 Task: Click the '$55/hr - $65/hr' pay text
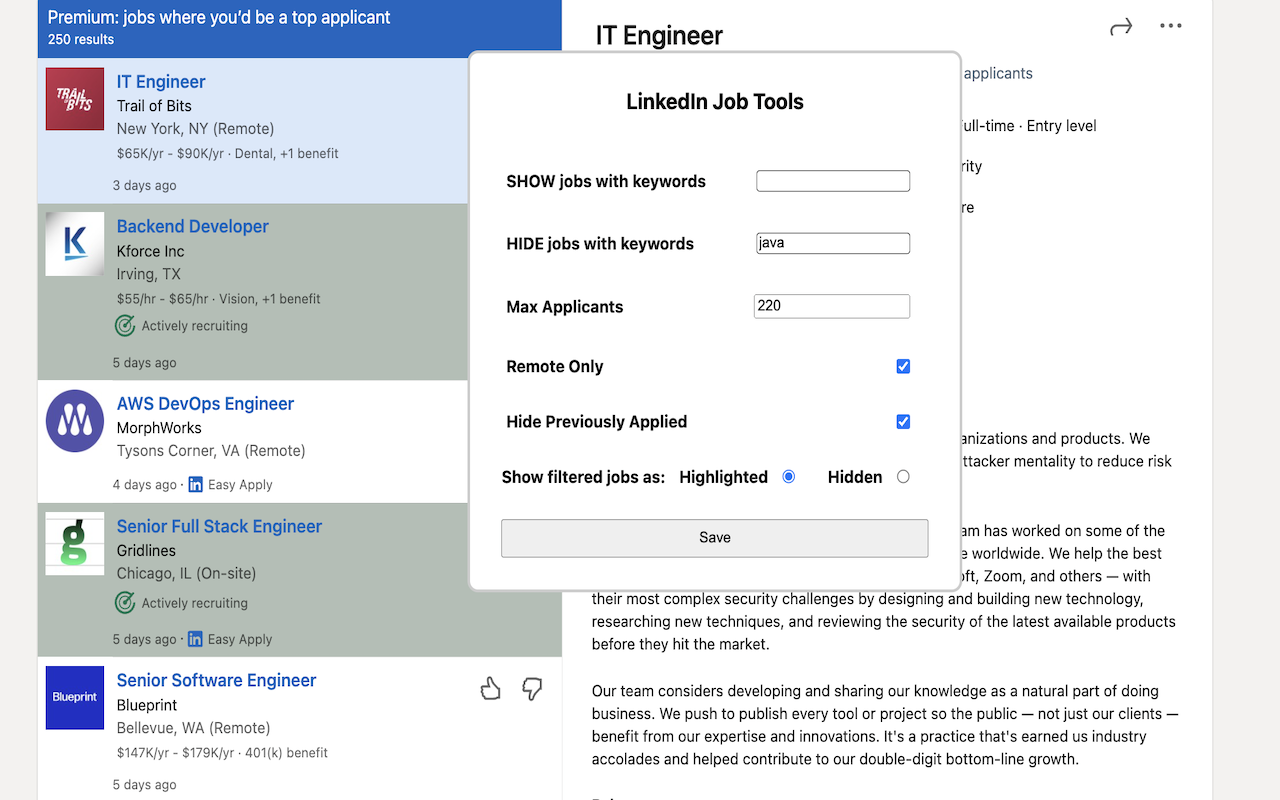click(x=163, y=299)
